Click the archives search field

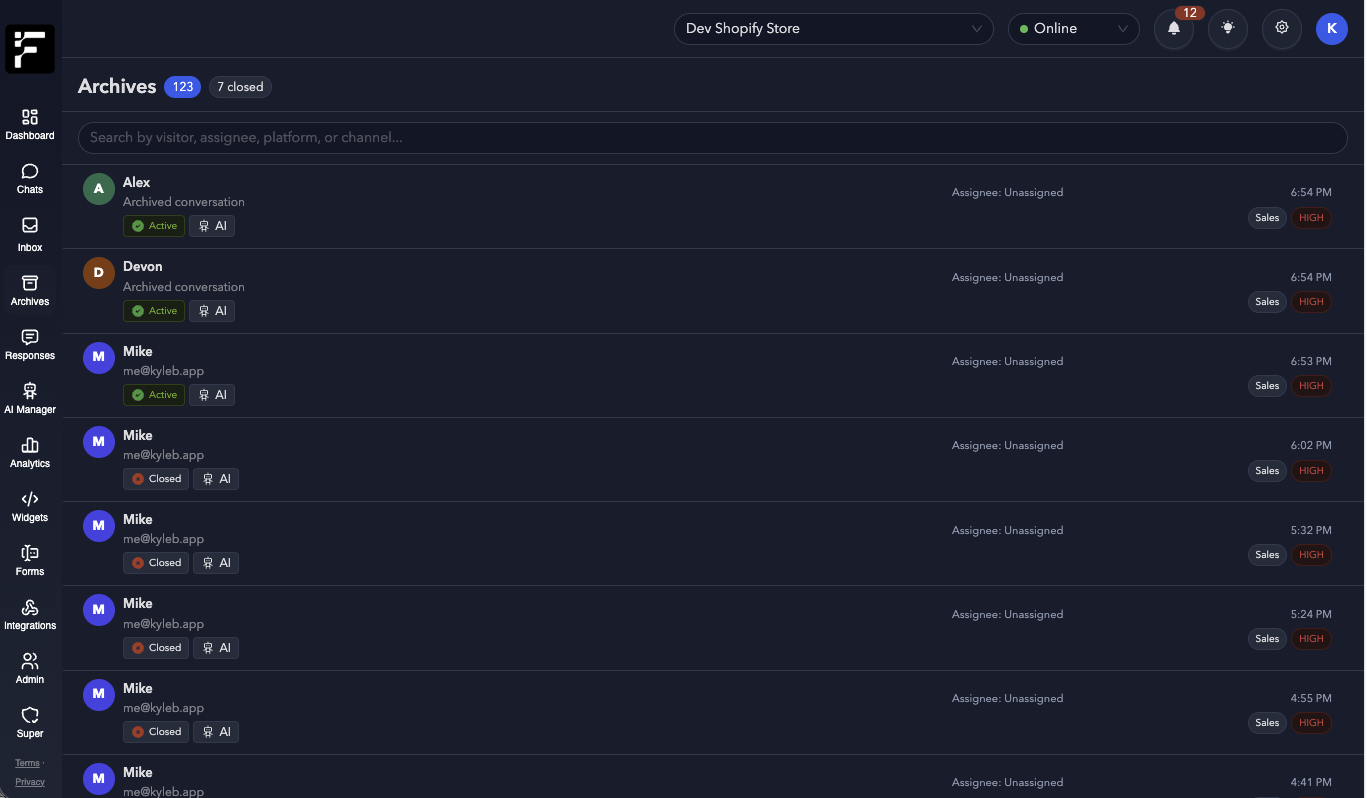coord(712,138)
